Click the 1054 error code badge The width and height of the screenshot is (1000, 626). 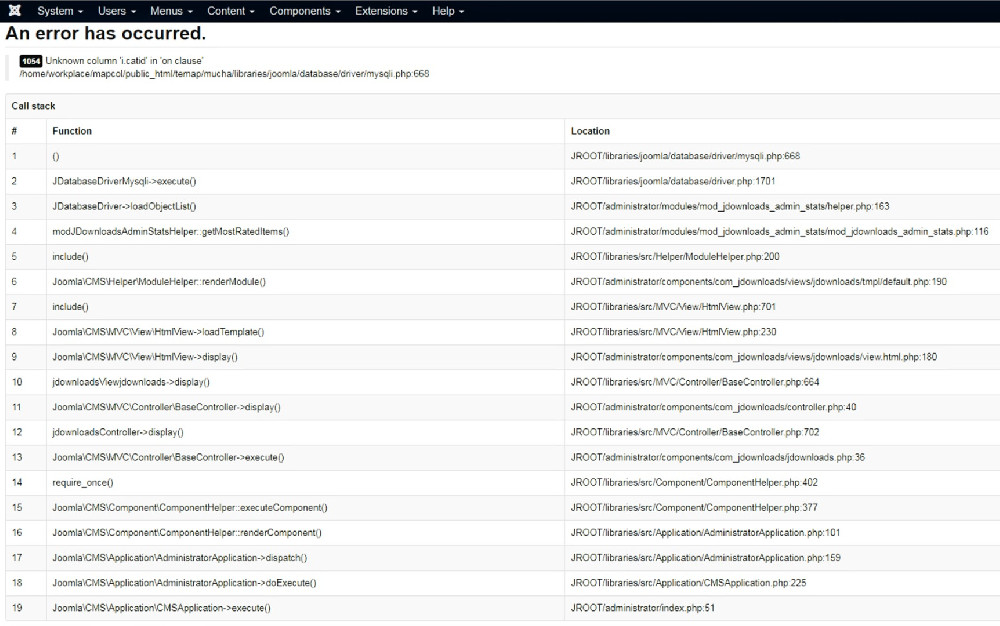point(31,61)
